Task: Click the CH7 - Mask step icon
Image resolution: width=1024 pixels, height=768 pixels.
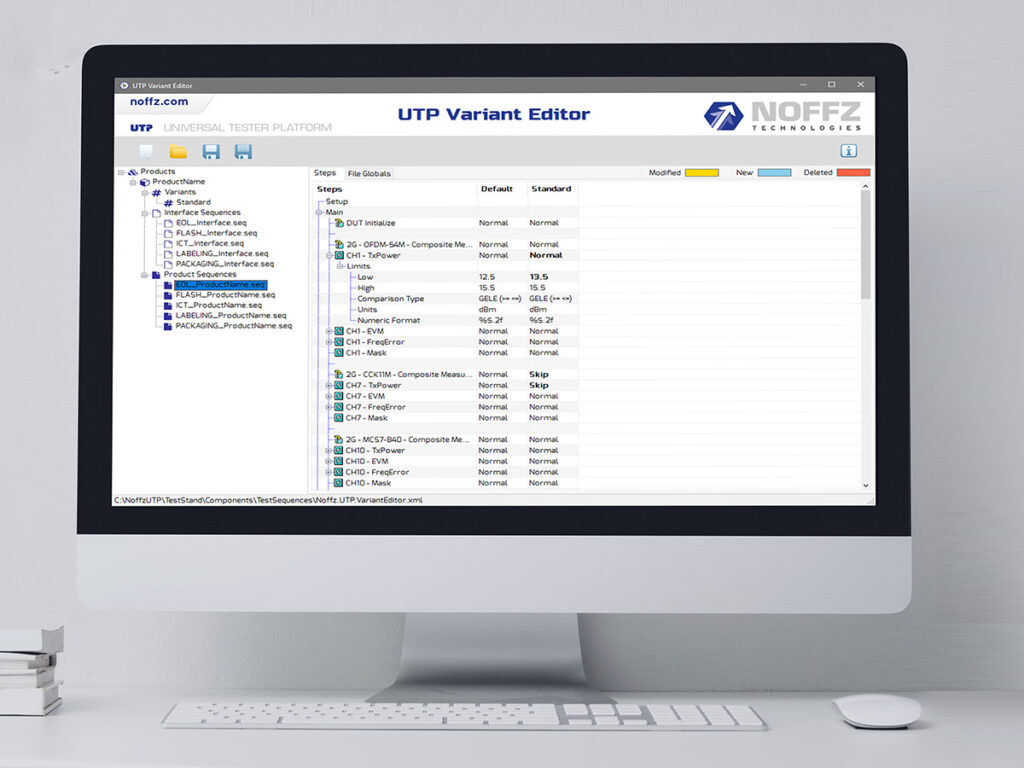Action: (339, 418)
